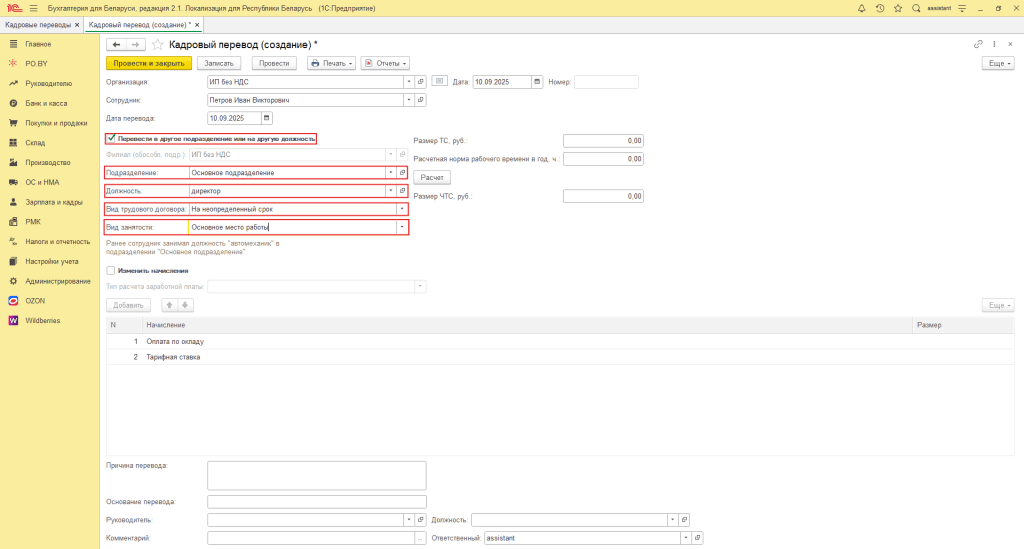Click the 1C logo icon

pyautogui.click(x=14, y=8)
